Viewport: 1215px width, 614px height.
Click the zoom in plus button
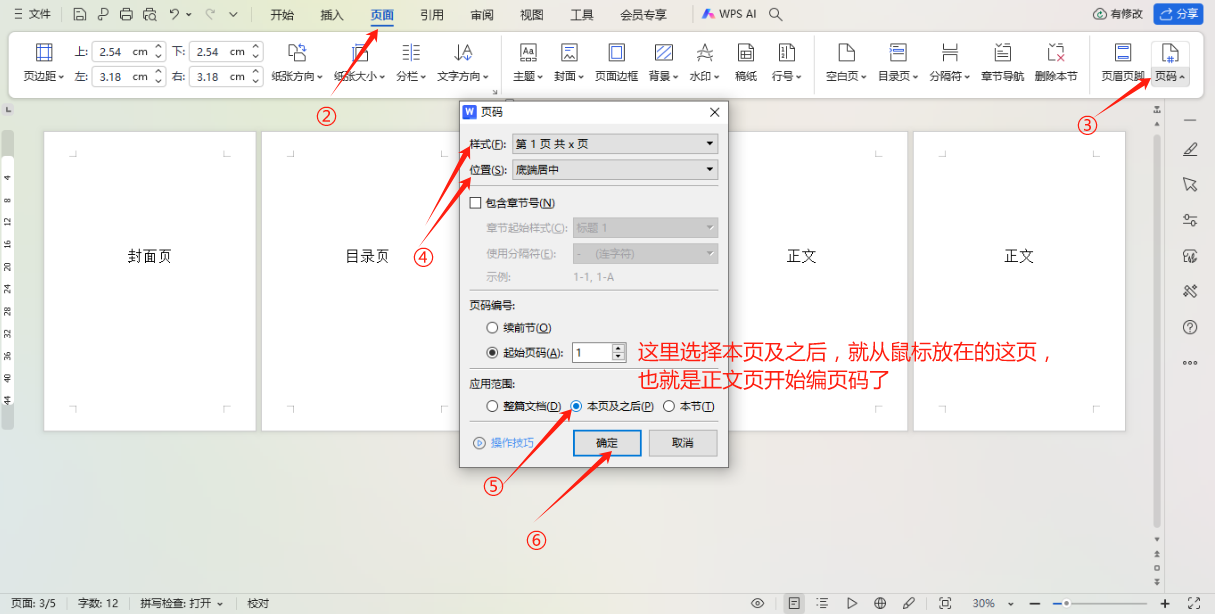click(1165, 603)
